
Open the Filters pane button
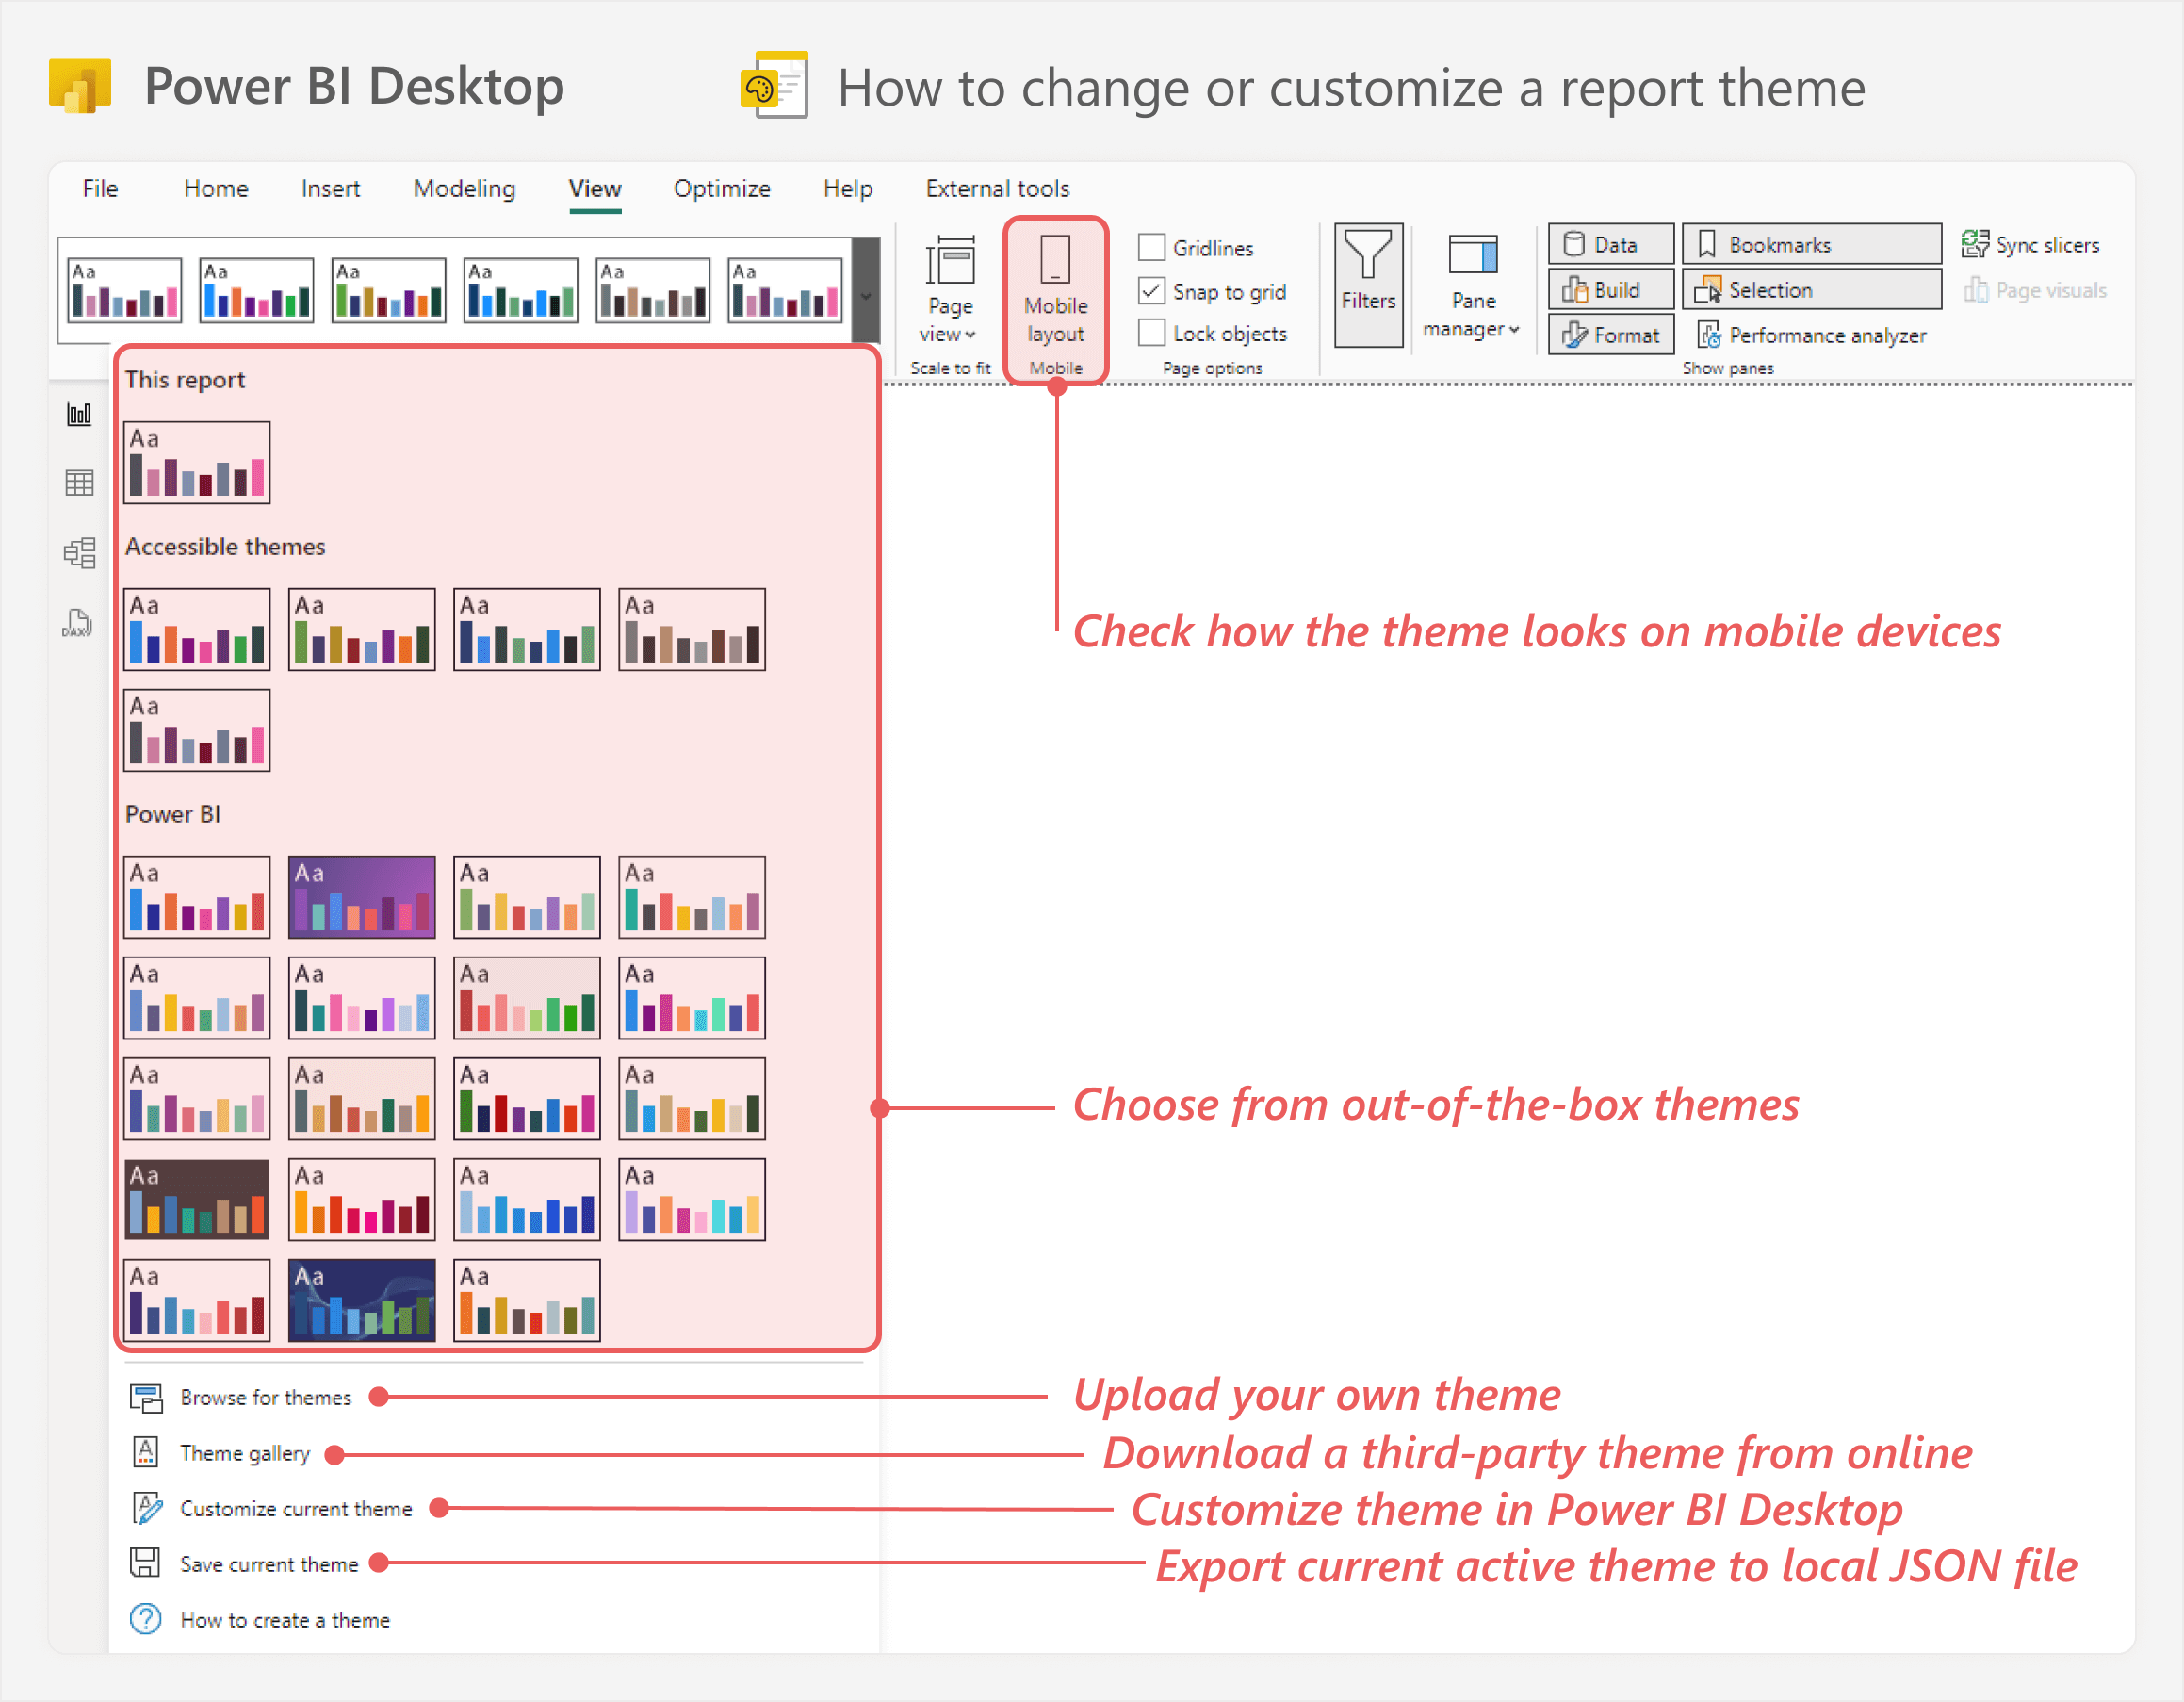pos(1368,285)
